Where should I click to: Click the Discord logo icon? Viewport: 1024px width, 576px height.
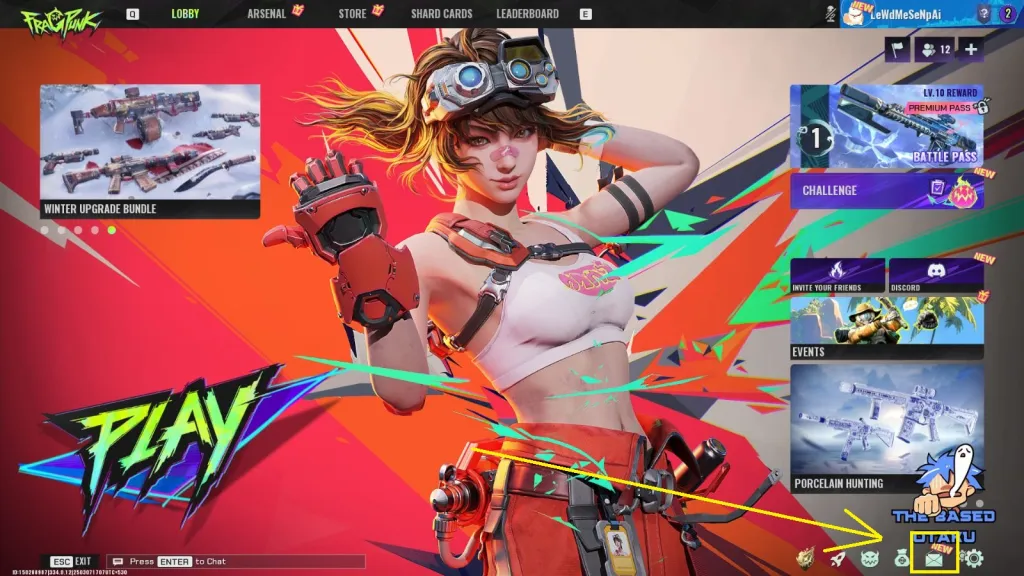936,270
